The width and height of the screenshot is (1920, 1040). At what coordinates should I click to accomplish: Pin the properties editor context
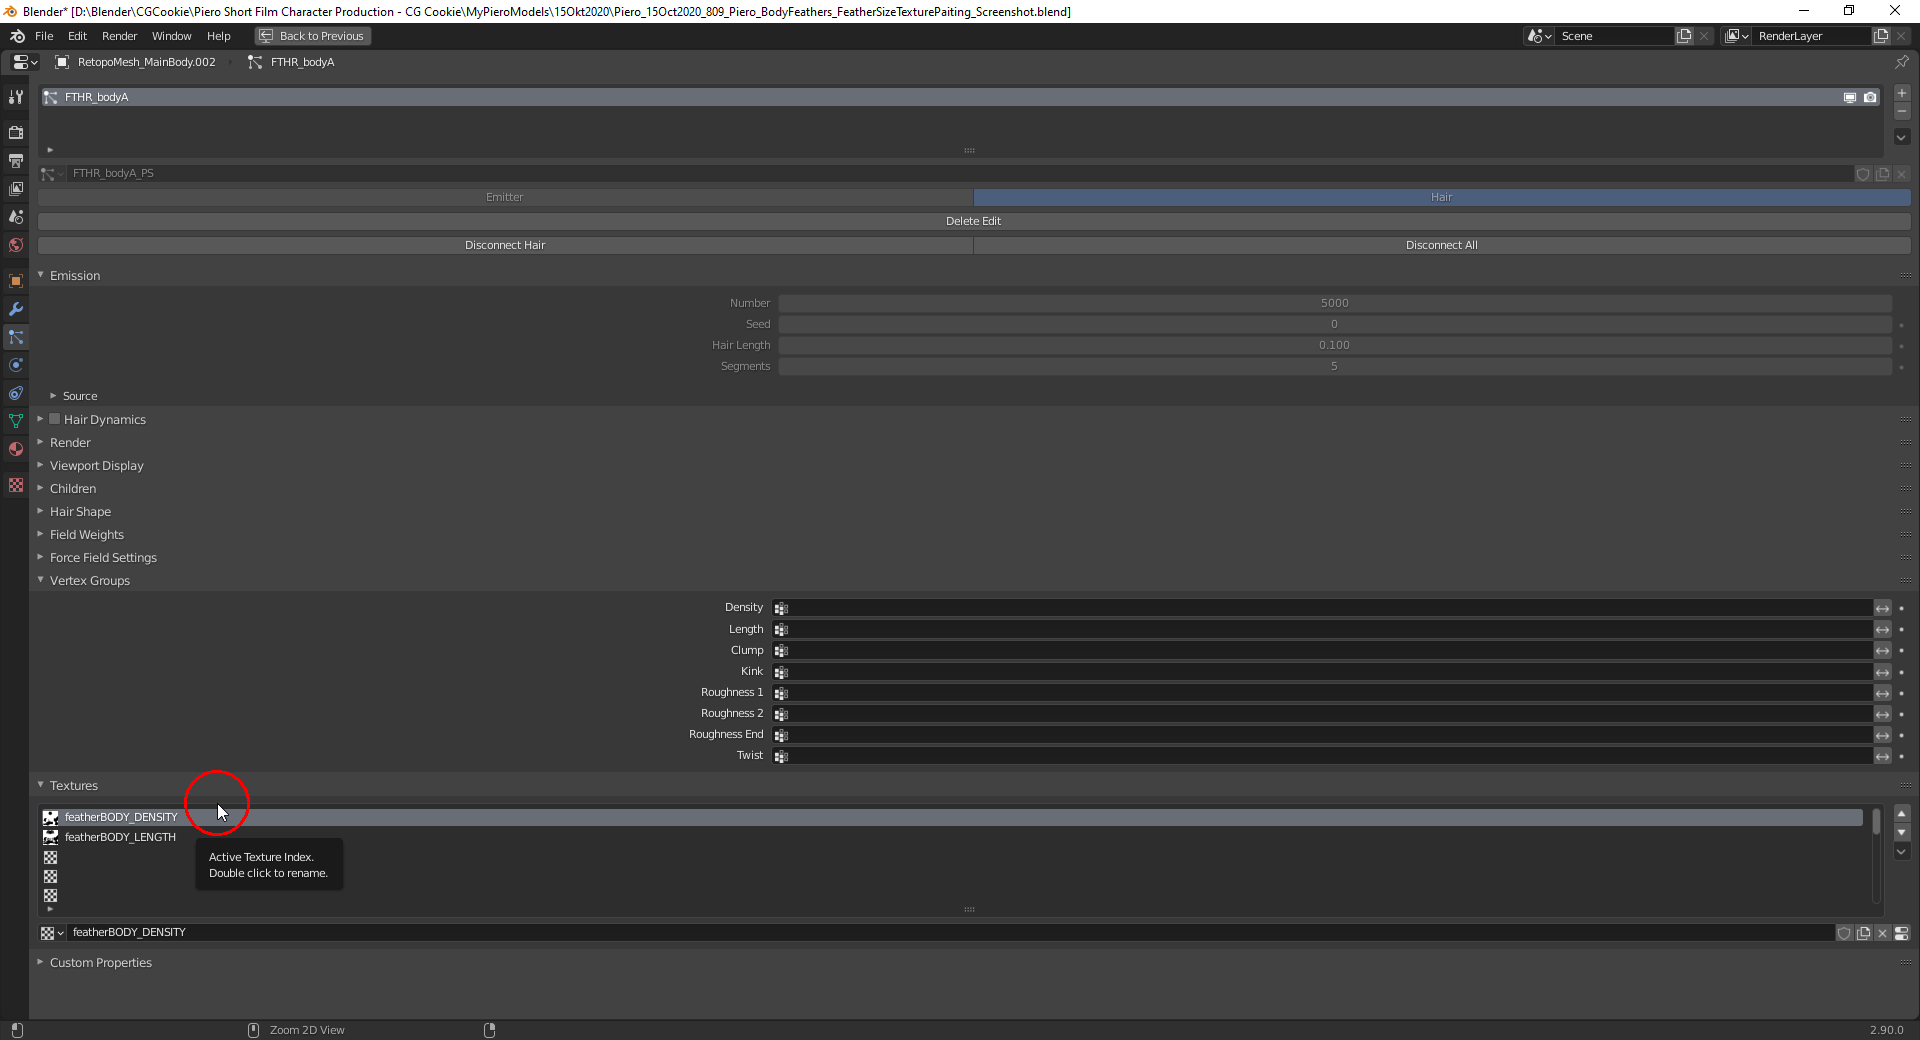1902,62
